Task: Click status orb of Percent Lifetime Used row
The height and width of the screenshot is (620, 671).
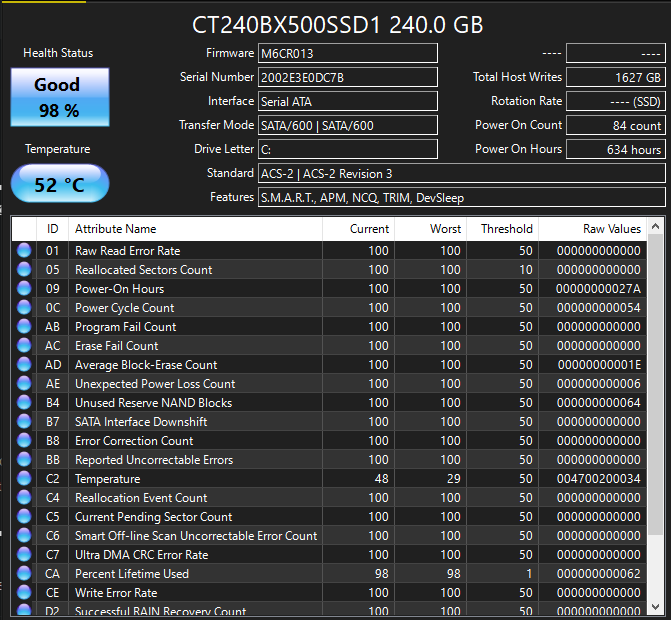Action: click(24, 573)
